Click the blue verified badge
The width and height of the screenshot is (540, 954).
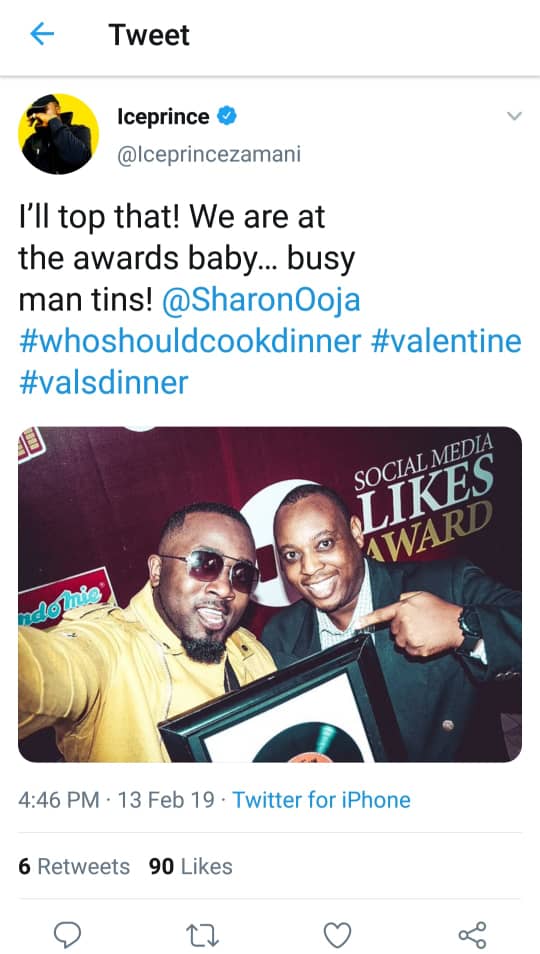pos(227,116)
